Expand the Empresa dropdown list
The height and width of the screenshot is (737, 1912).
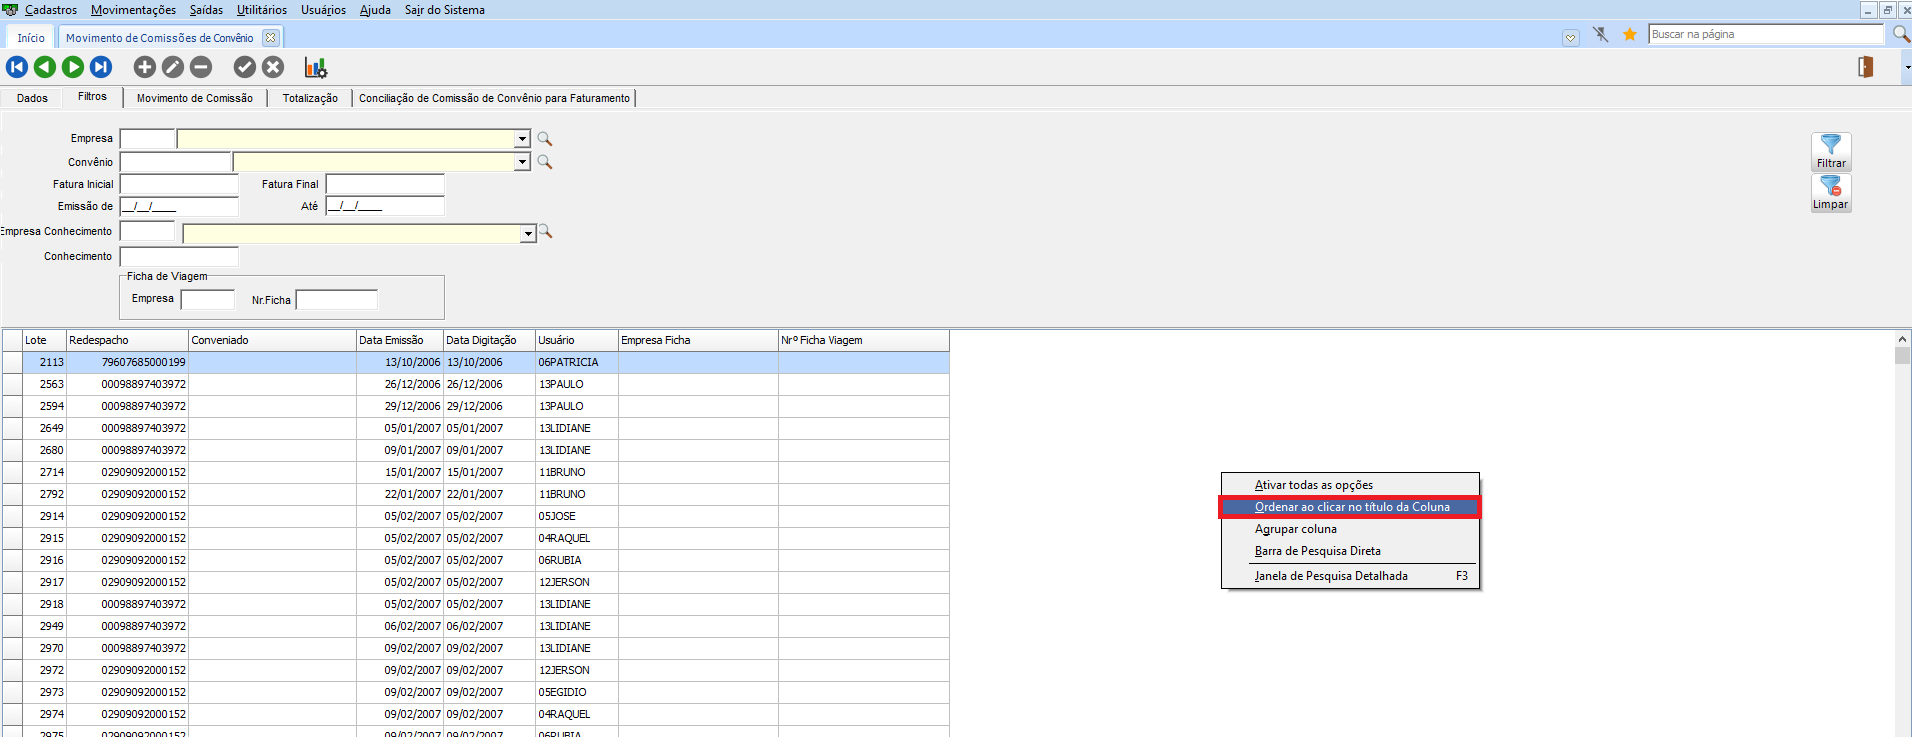[522, 139]
